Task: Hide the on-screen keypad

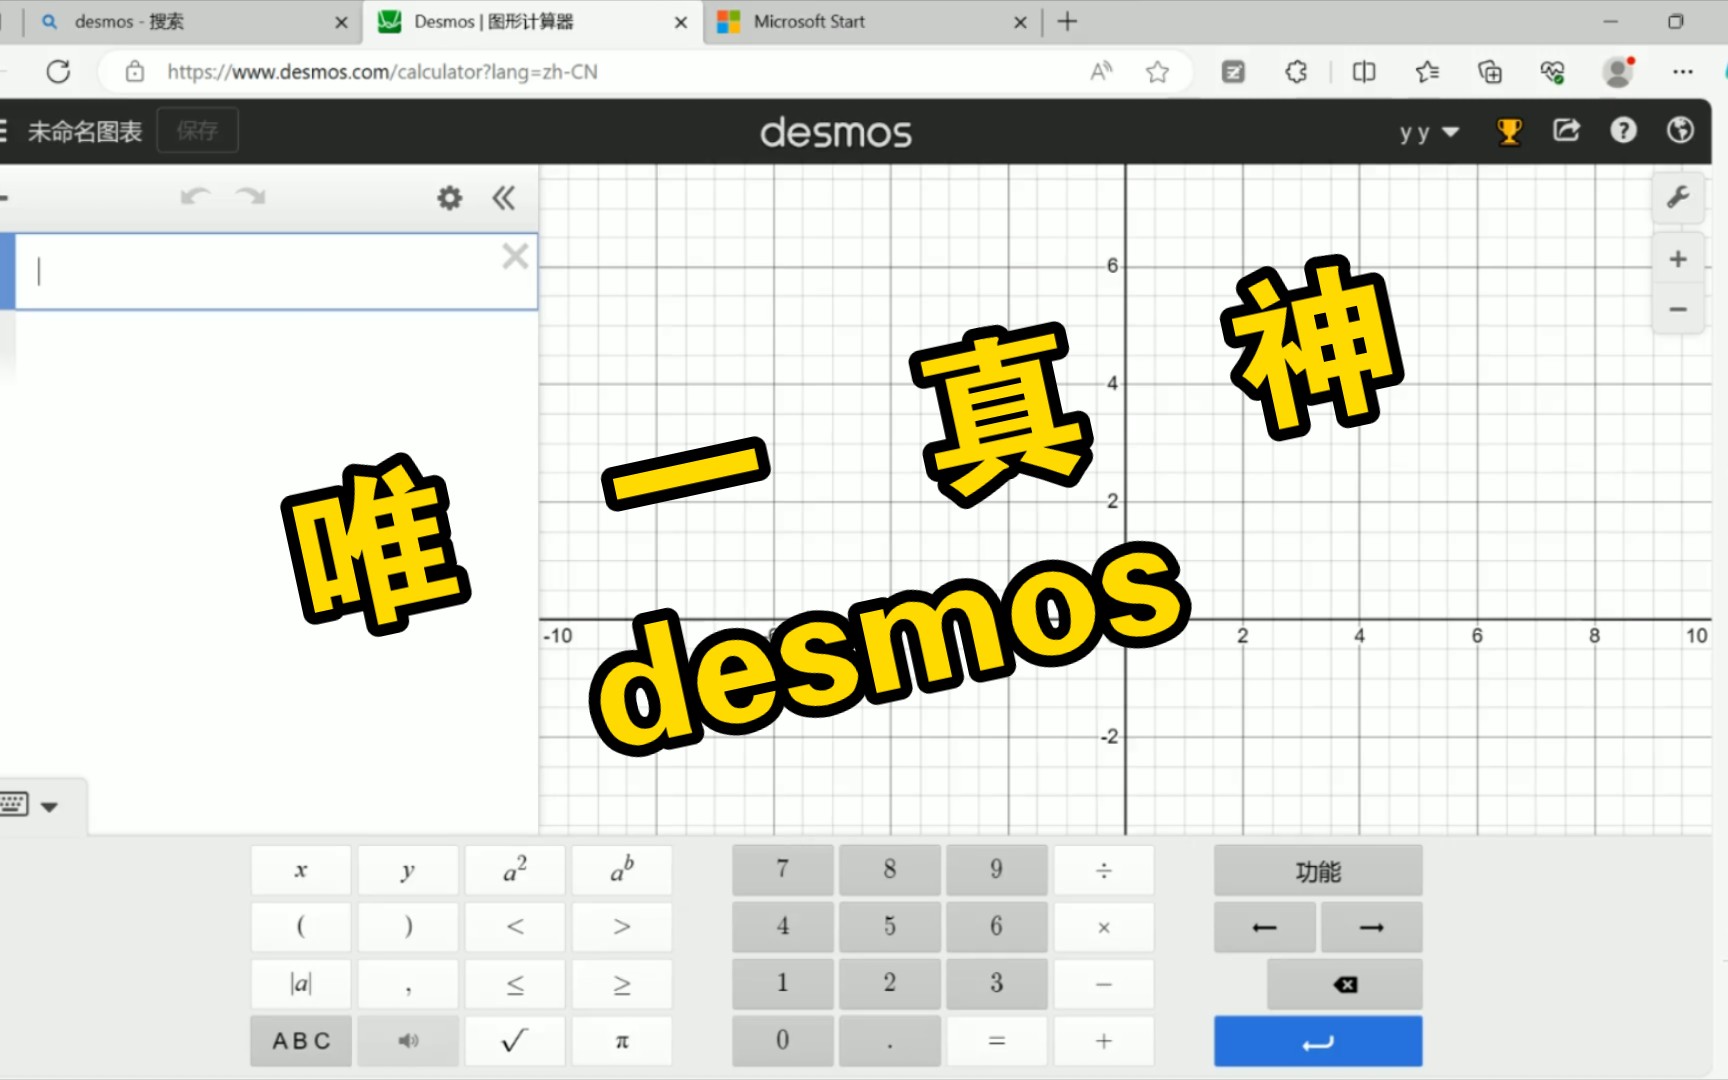Action: tap(30, 805)
